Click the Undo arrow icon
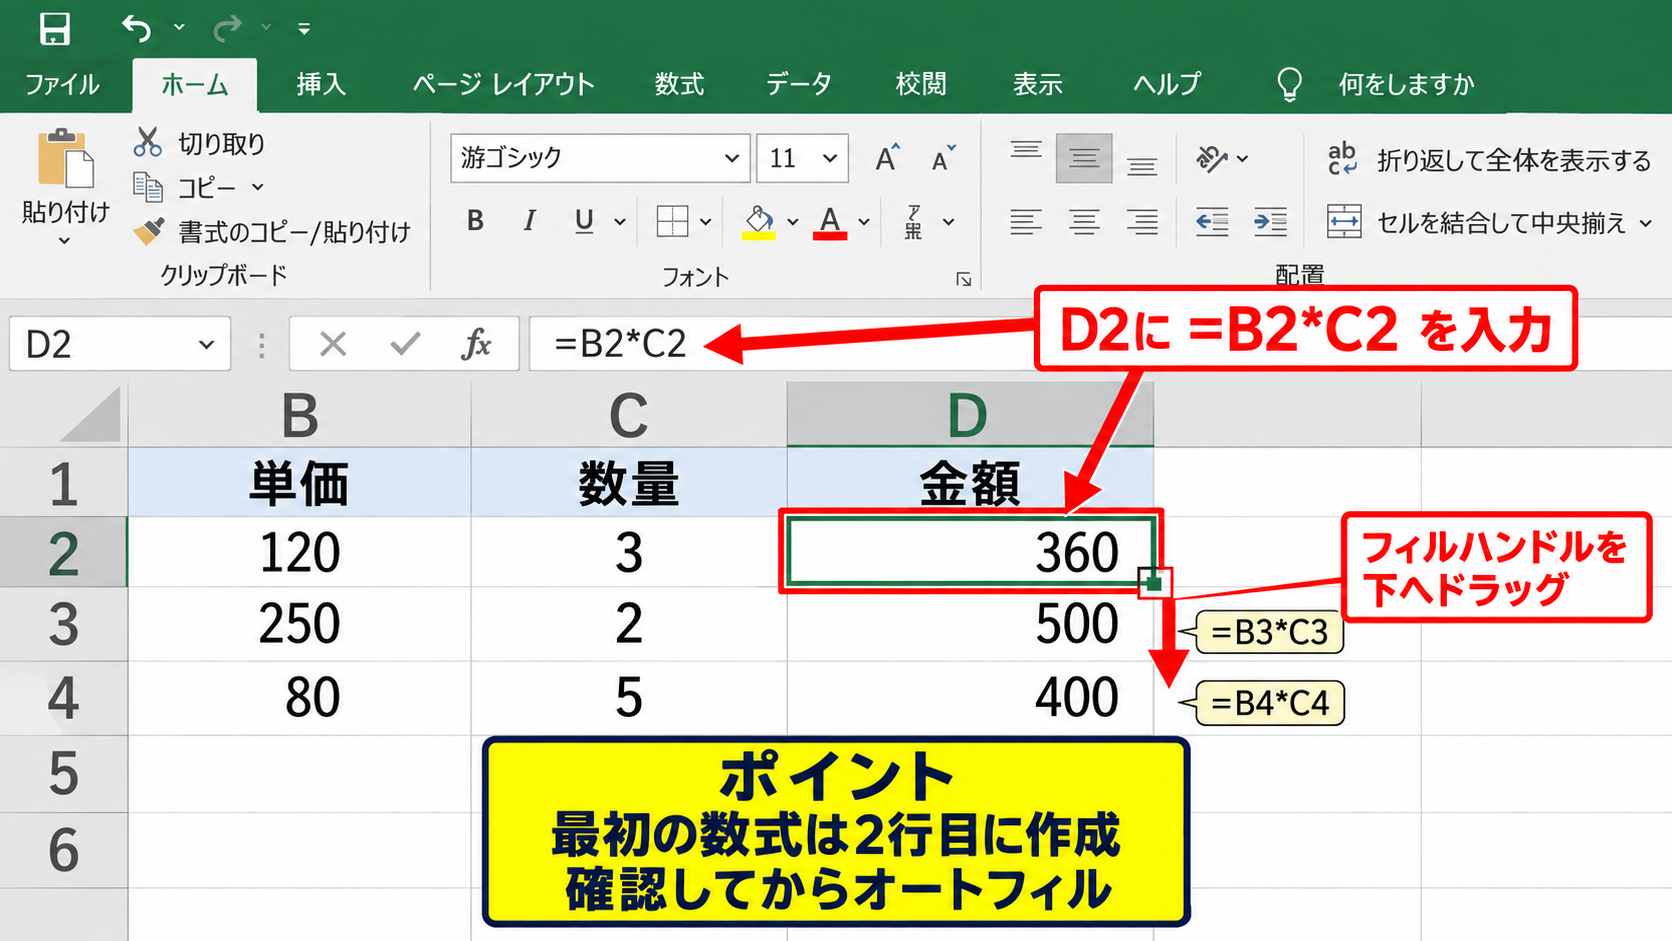1672x941 pixels. coord(137,28)
